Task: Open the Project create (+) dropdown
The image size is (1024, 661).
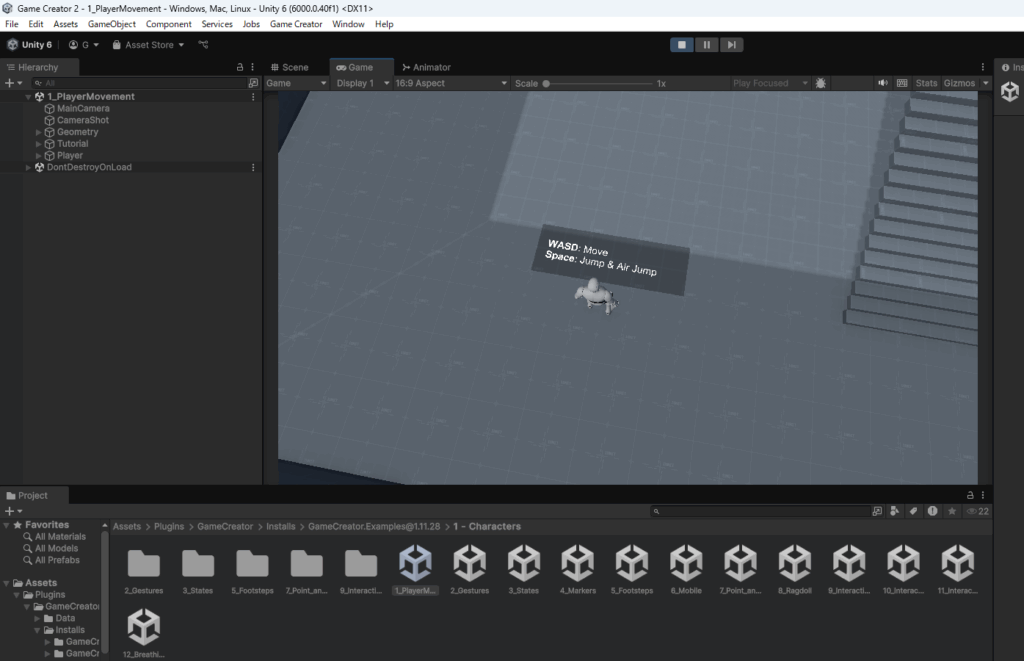Action: tap(14, 511)
